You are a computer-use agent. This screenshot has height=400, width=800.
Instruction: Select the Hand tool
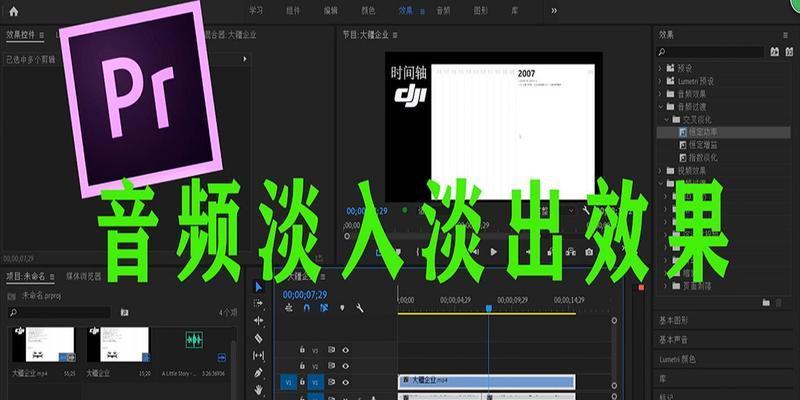(258, 390)
